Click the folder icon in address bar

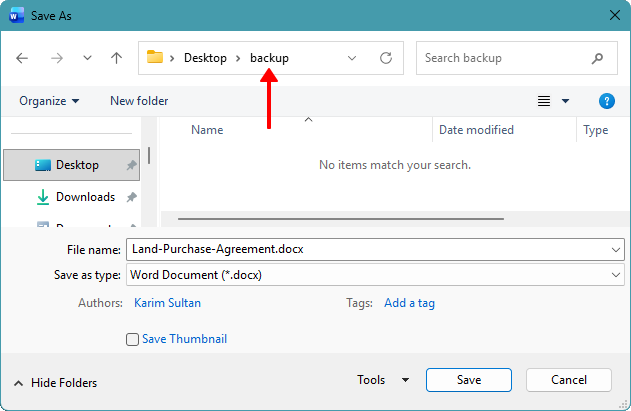155,57
